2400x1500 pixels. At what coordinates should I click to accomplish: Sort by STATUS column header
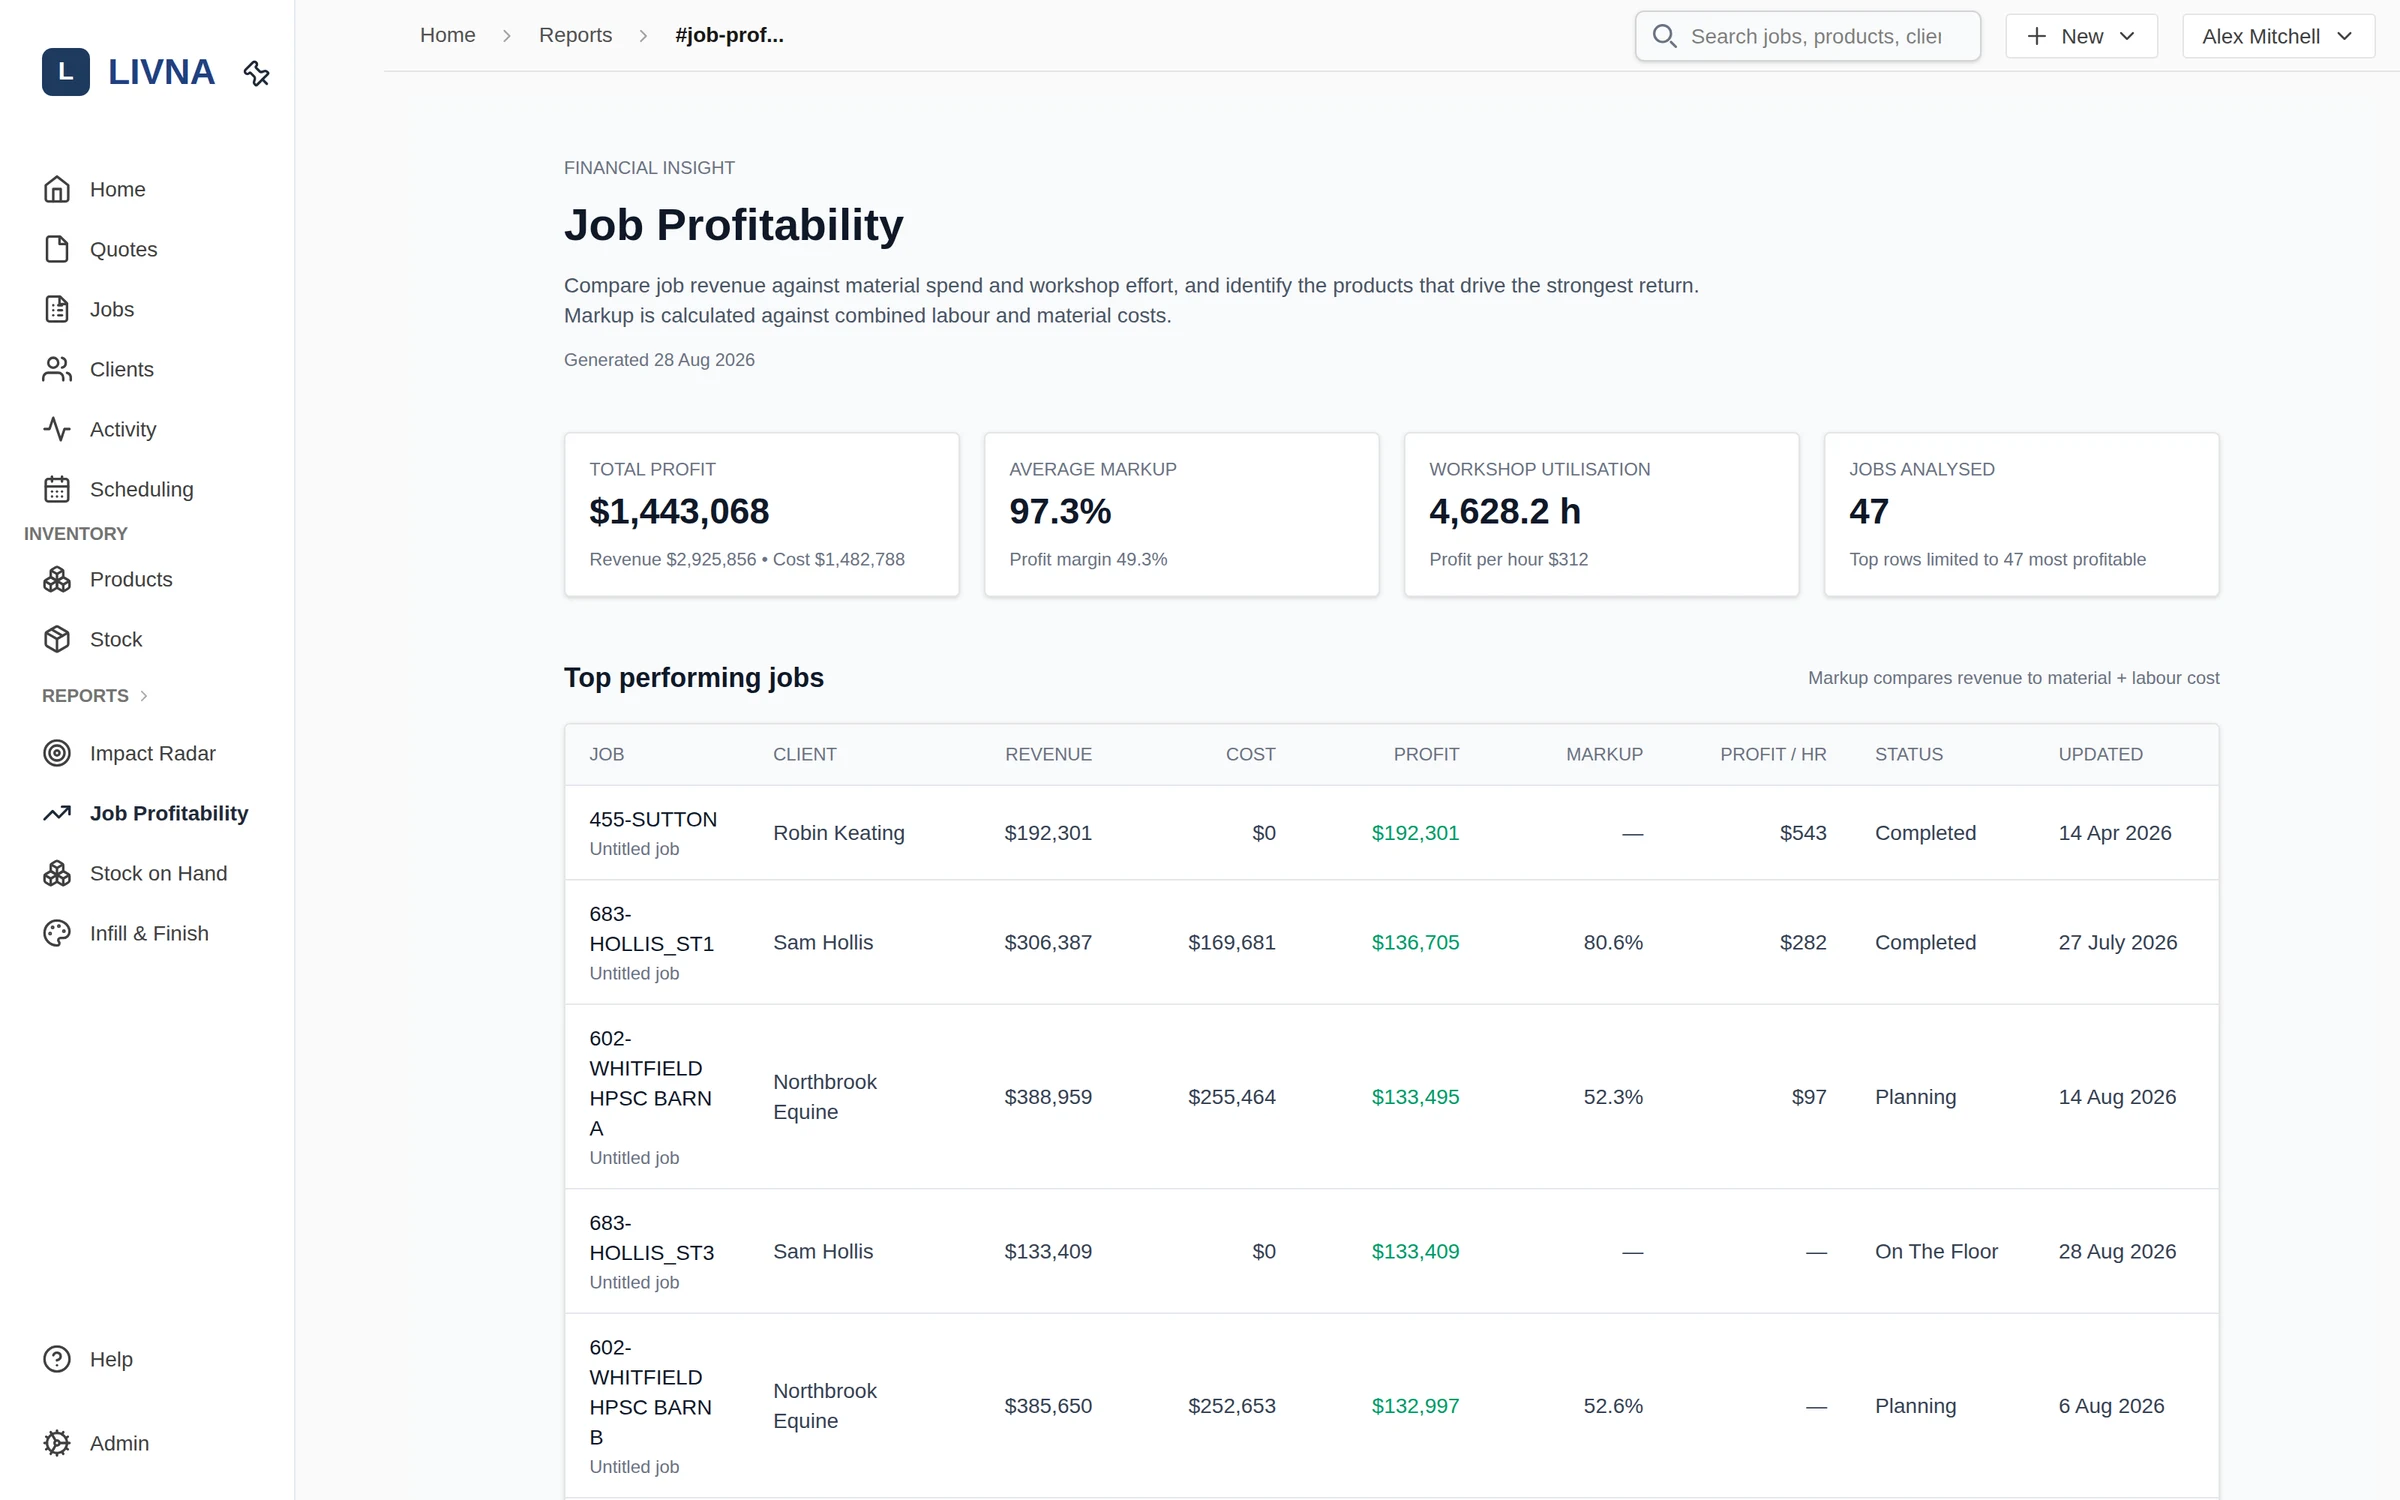click(x=1909, y=754)
